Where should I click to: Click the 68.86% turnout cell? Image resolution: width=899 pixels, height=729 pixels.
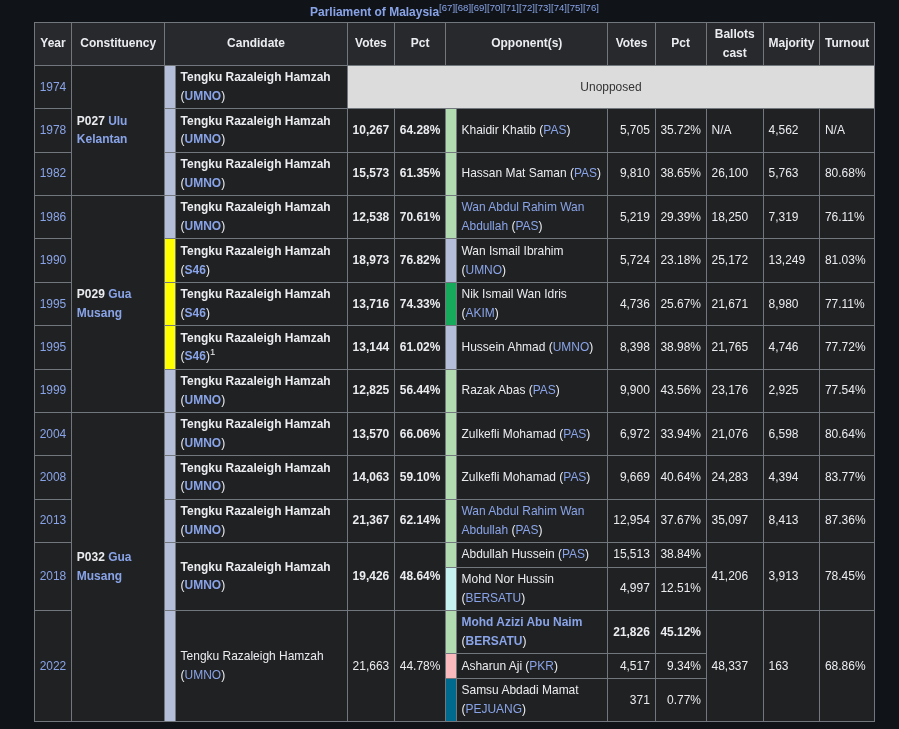[847, 666]
